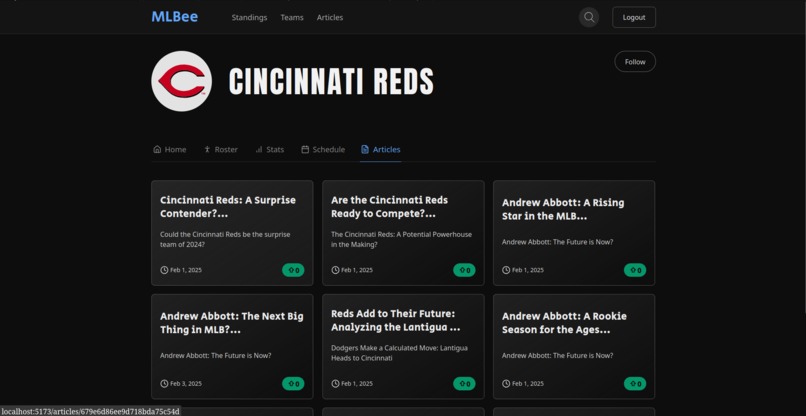Select the Articles team tab
Screen dimensions: 806x416
point(380,150)
